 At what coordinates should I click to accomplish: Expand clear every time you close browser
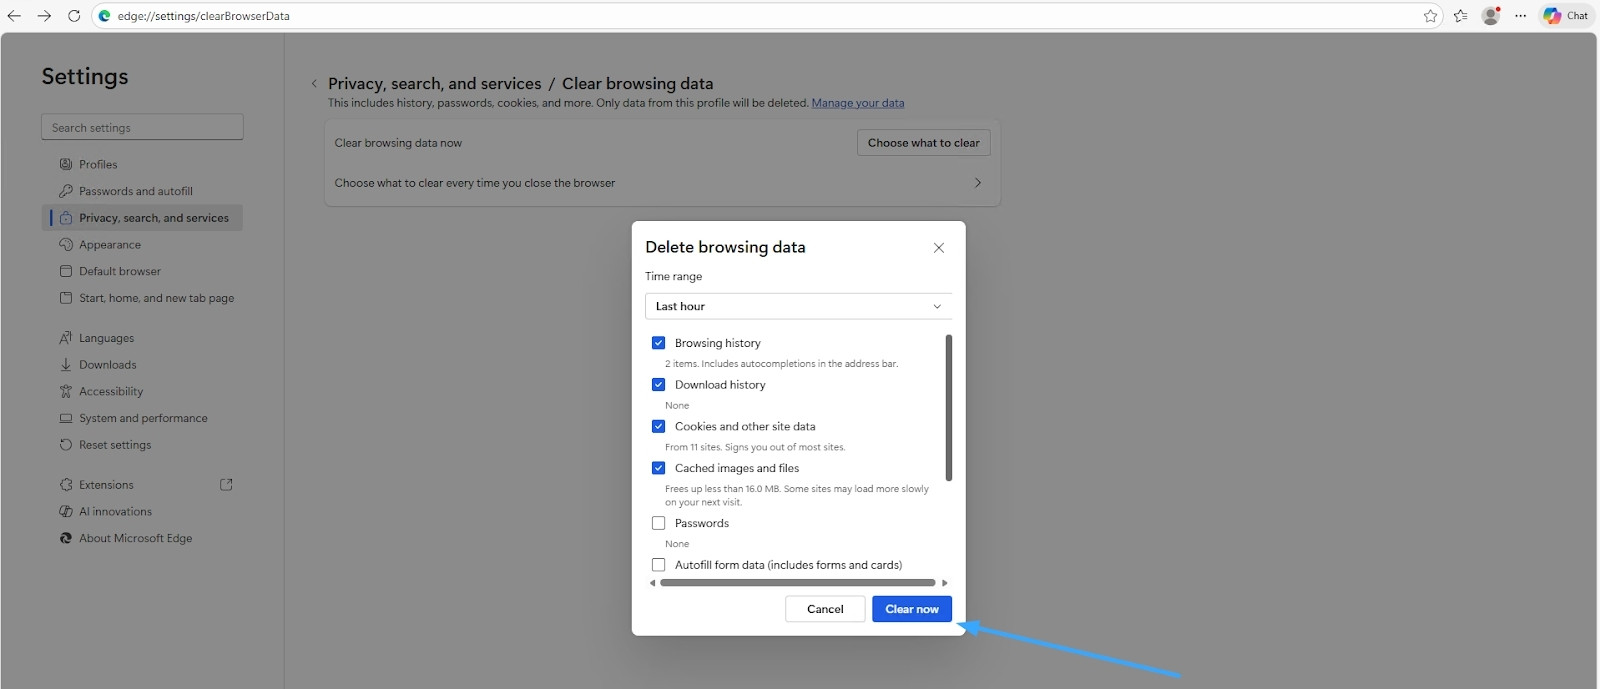click(x=977, y=183)
